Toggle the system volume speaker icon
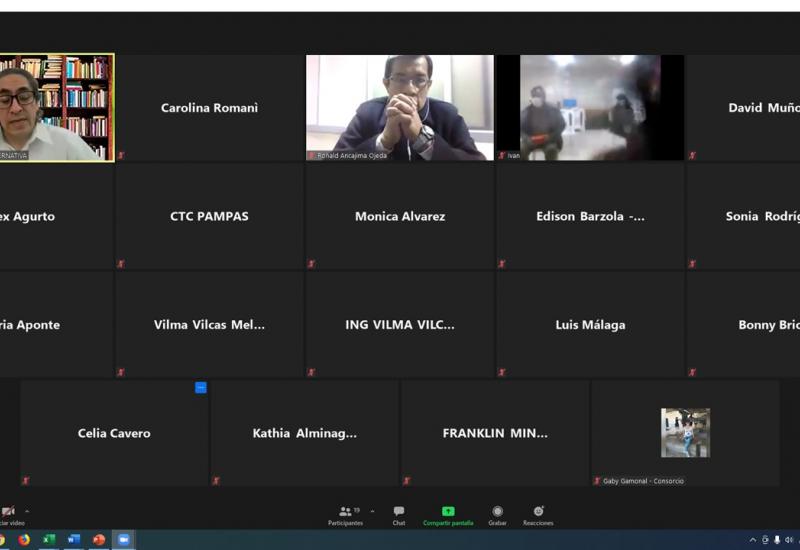This screenshot has height=550, width=800. (789, 540)
